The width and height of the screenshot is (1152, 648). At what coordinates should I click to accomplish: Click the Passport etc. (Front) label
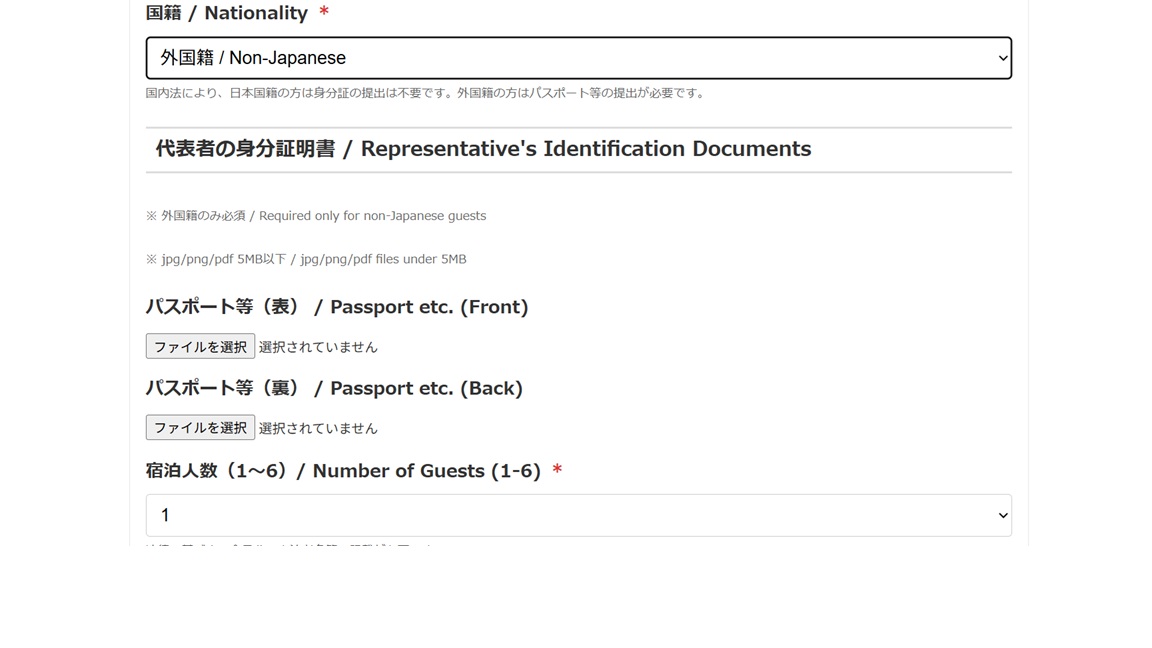[x=337, y=307]
